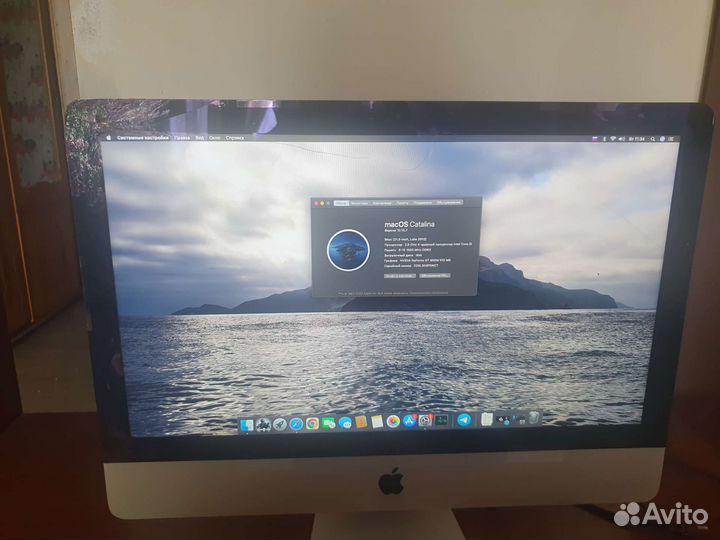Launch Telegram from the dock
This screenshot has width=720, height=540.
464,420
